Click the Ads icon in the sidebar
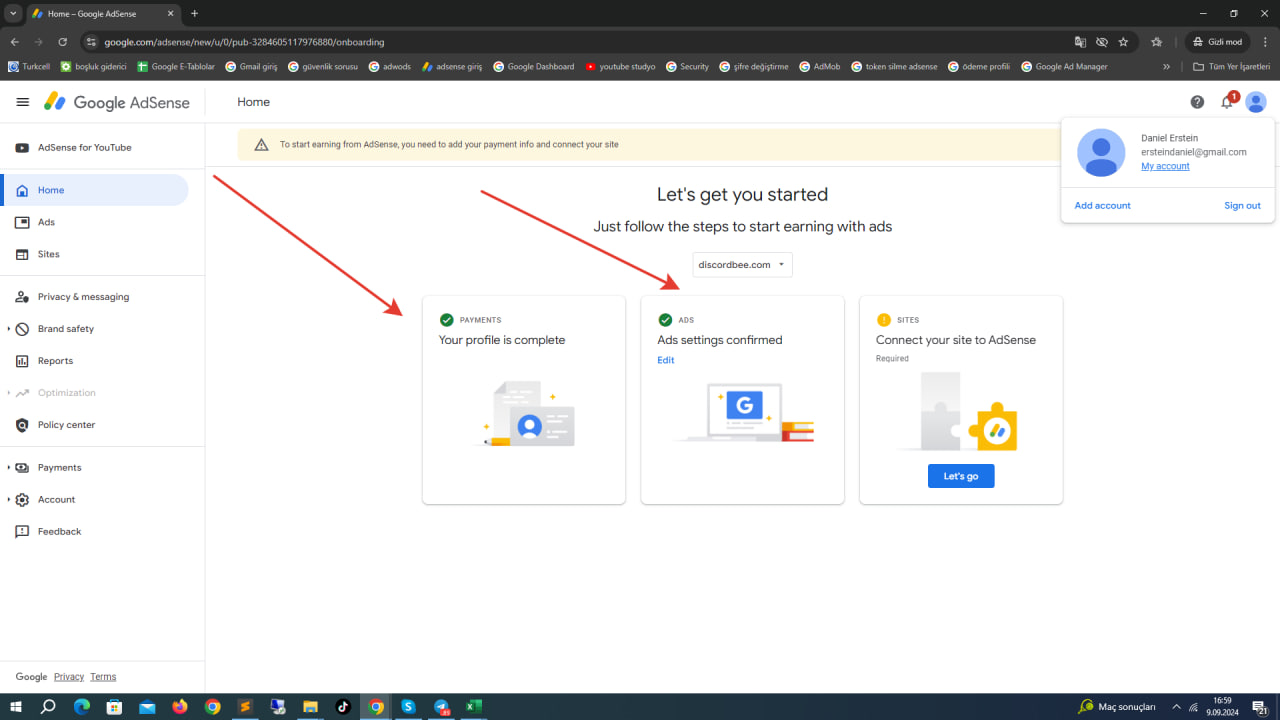1280x720 pixels. pyautogui.click(x=22, y=222)
